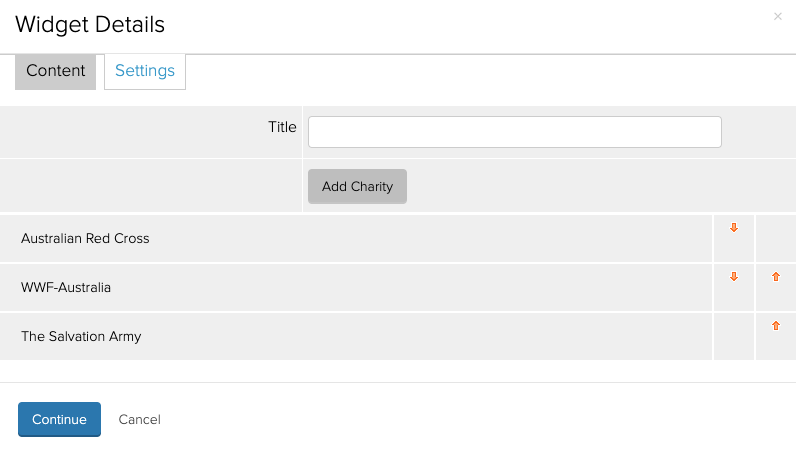
Task: Open the Settings tab
Action: 145,71
